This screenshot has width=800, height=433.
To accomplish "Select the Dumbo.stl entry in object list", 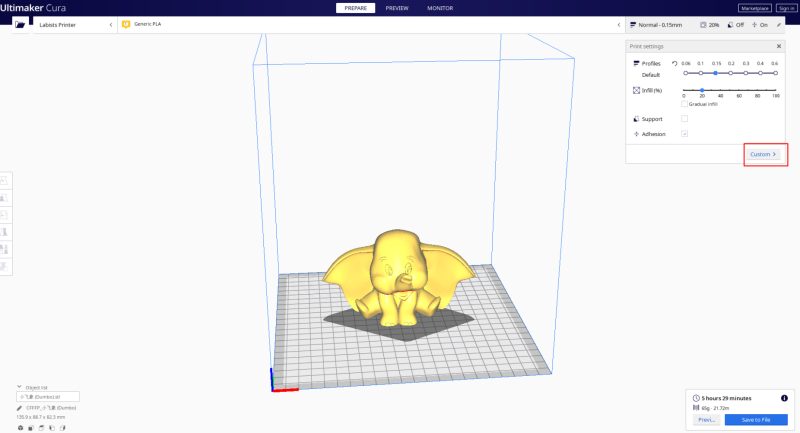I will click(x=48, y=397).
